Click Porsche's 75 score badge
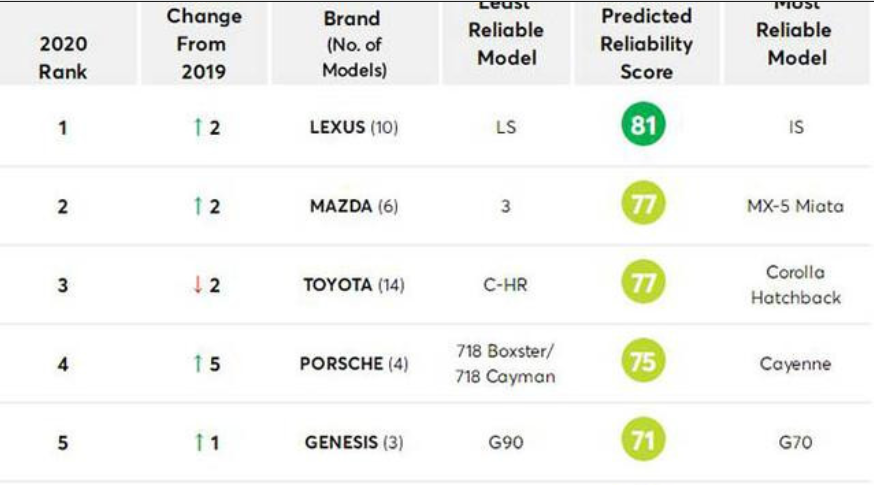This screenshot has width=874, height=485. [644, 363]
